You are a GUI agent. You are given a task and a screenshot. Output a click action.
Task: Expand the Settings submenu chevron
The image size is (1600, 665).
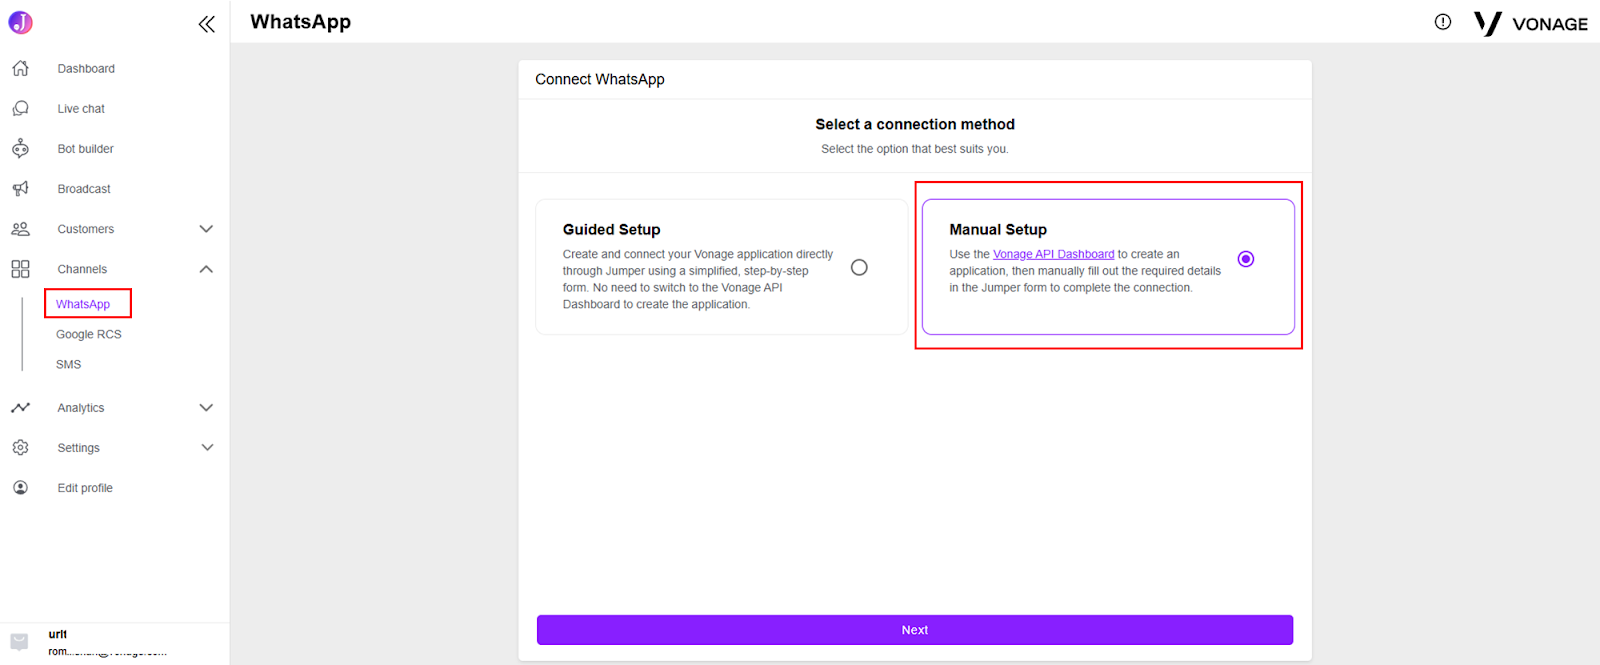[206, 448]
